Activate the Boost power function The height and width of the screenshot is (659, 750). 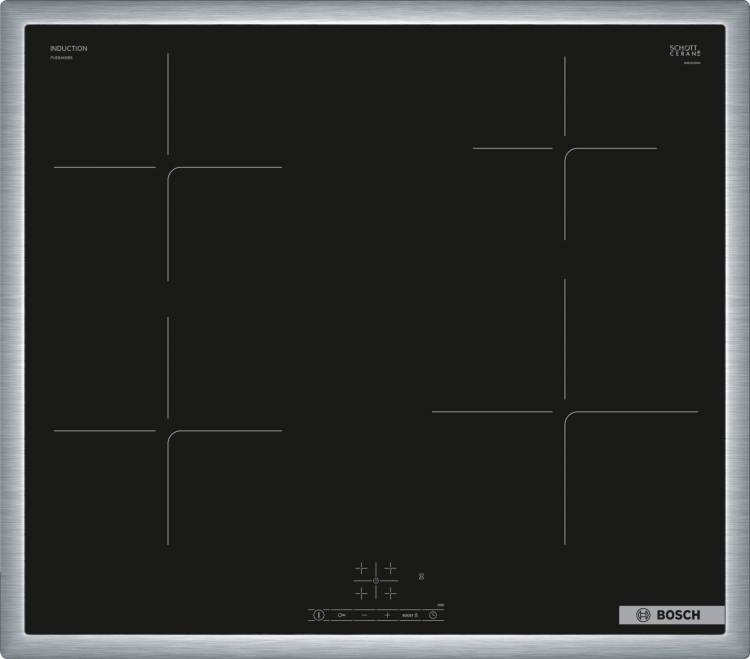(x=409, y=615)
